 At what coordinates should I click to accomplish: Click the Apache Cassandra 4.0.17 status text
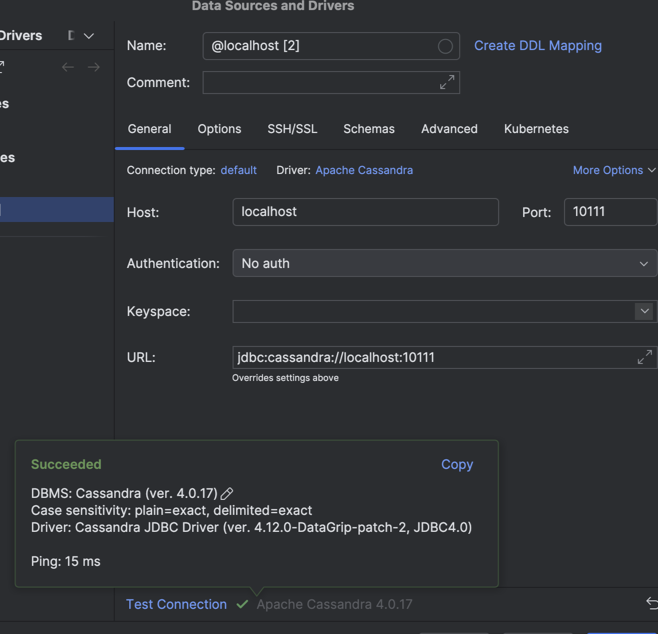pyautogui.click(x=335, y=604)
